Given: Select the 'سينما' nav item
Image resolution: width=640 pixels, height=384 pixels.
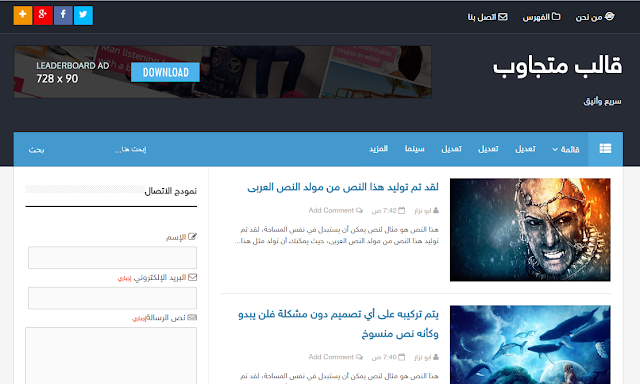Looking at the screenshot, I should pos(415,149).
